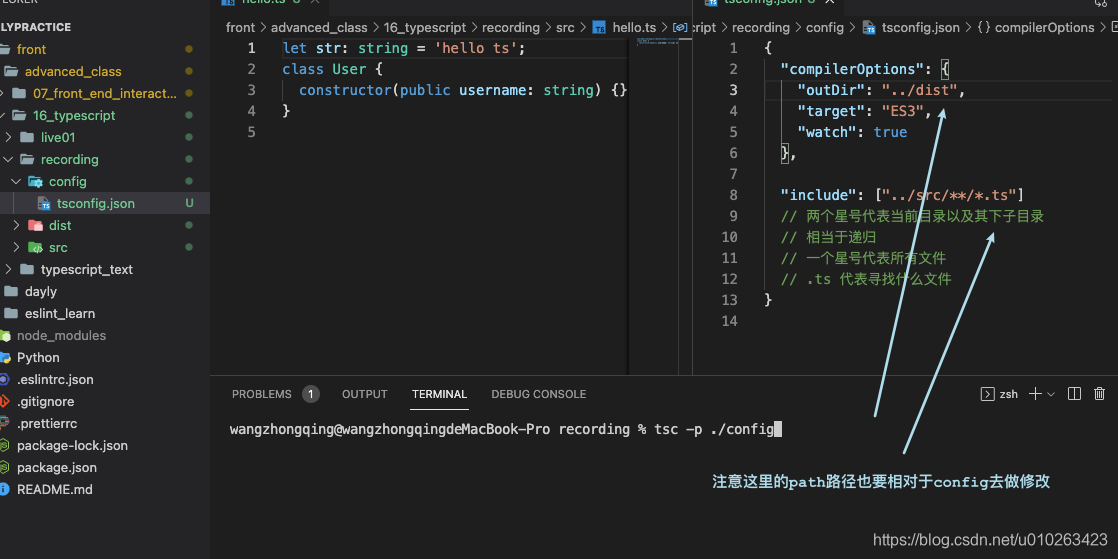Expand the typescript_text folder chevron
The height and width of the screenshot is (559, 1118).
tap(8, 270)
